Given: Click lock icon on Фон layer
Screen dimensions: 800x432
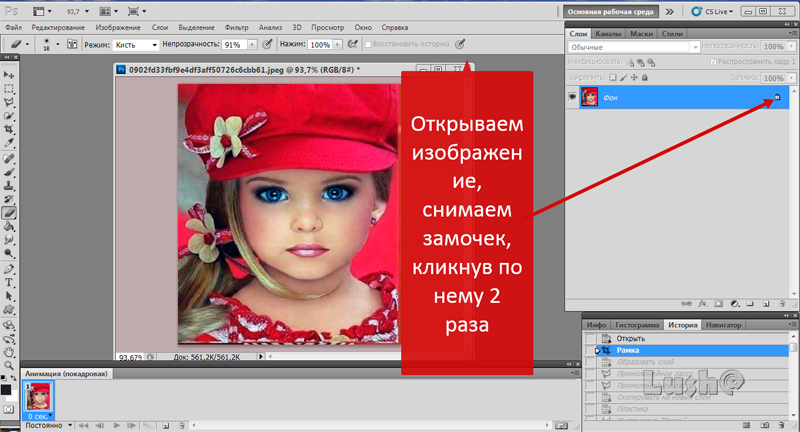Looking at the screenshot, I should click(777, 97).
